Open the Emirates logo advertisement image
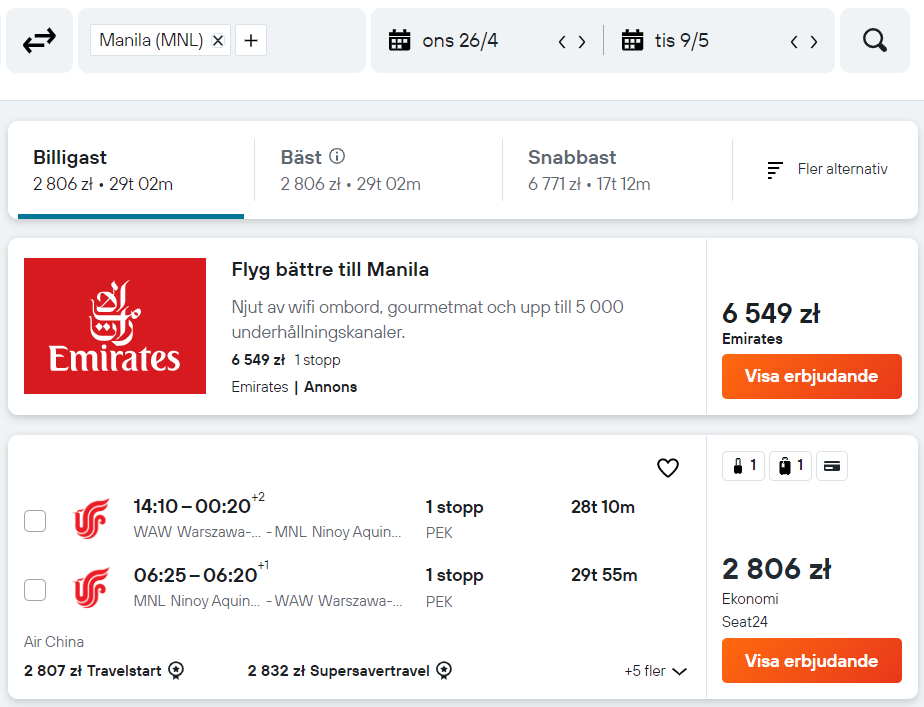The image size is (924, 707). click(x=115, y=326)
